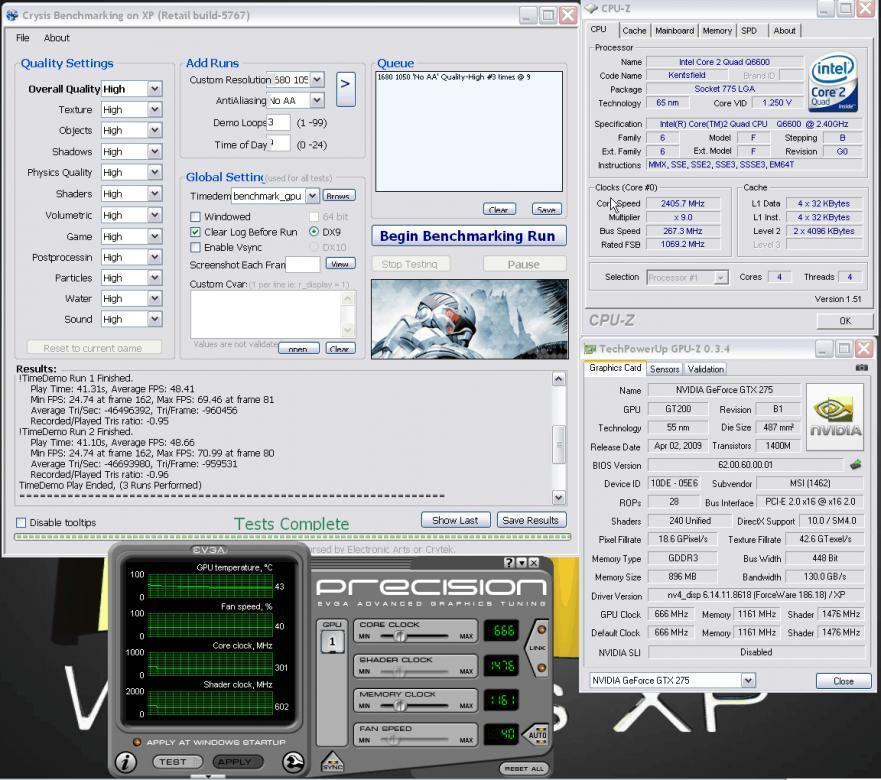
Task: Open GPU-Z graphics card selector dropdown
Action: click(x=748, y=680)
